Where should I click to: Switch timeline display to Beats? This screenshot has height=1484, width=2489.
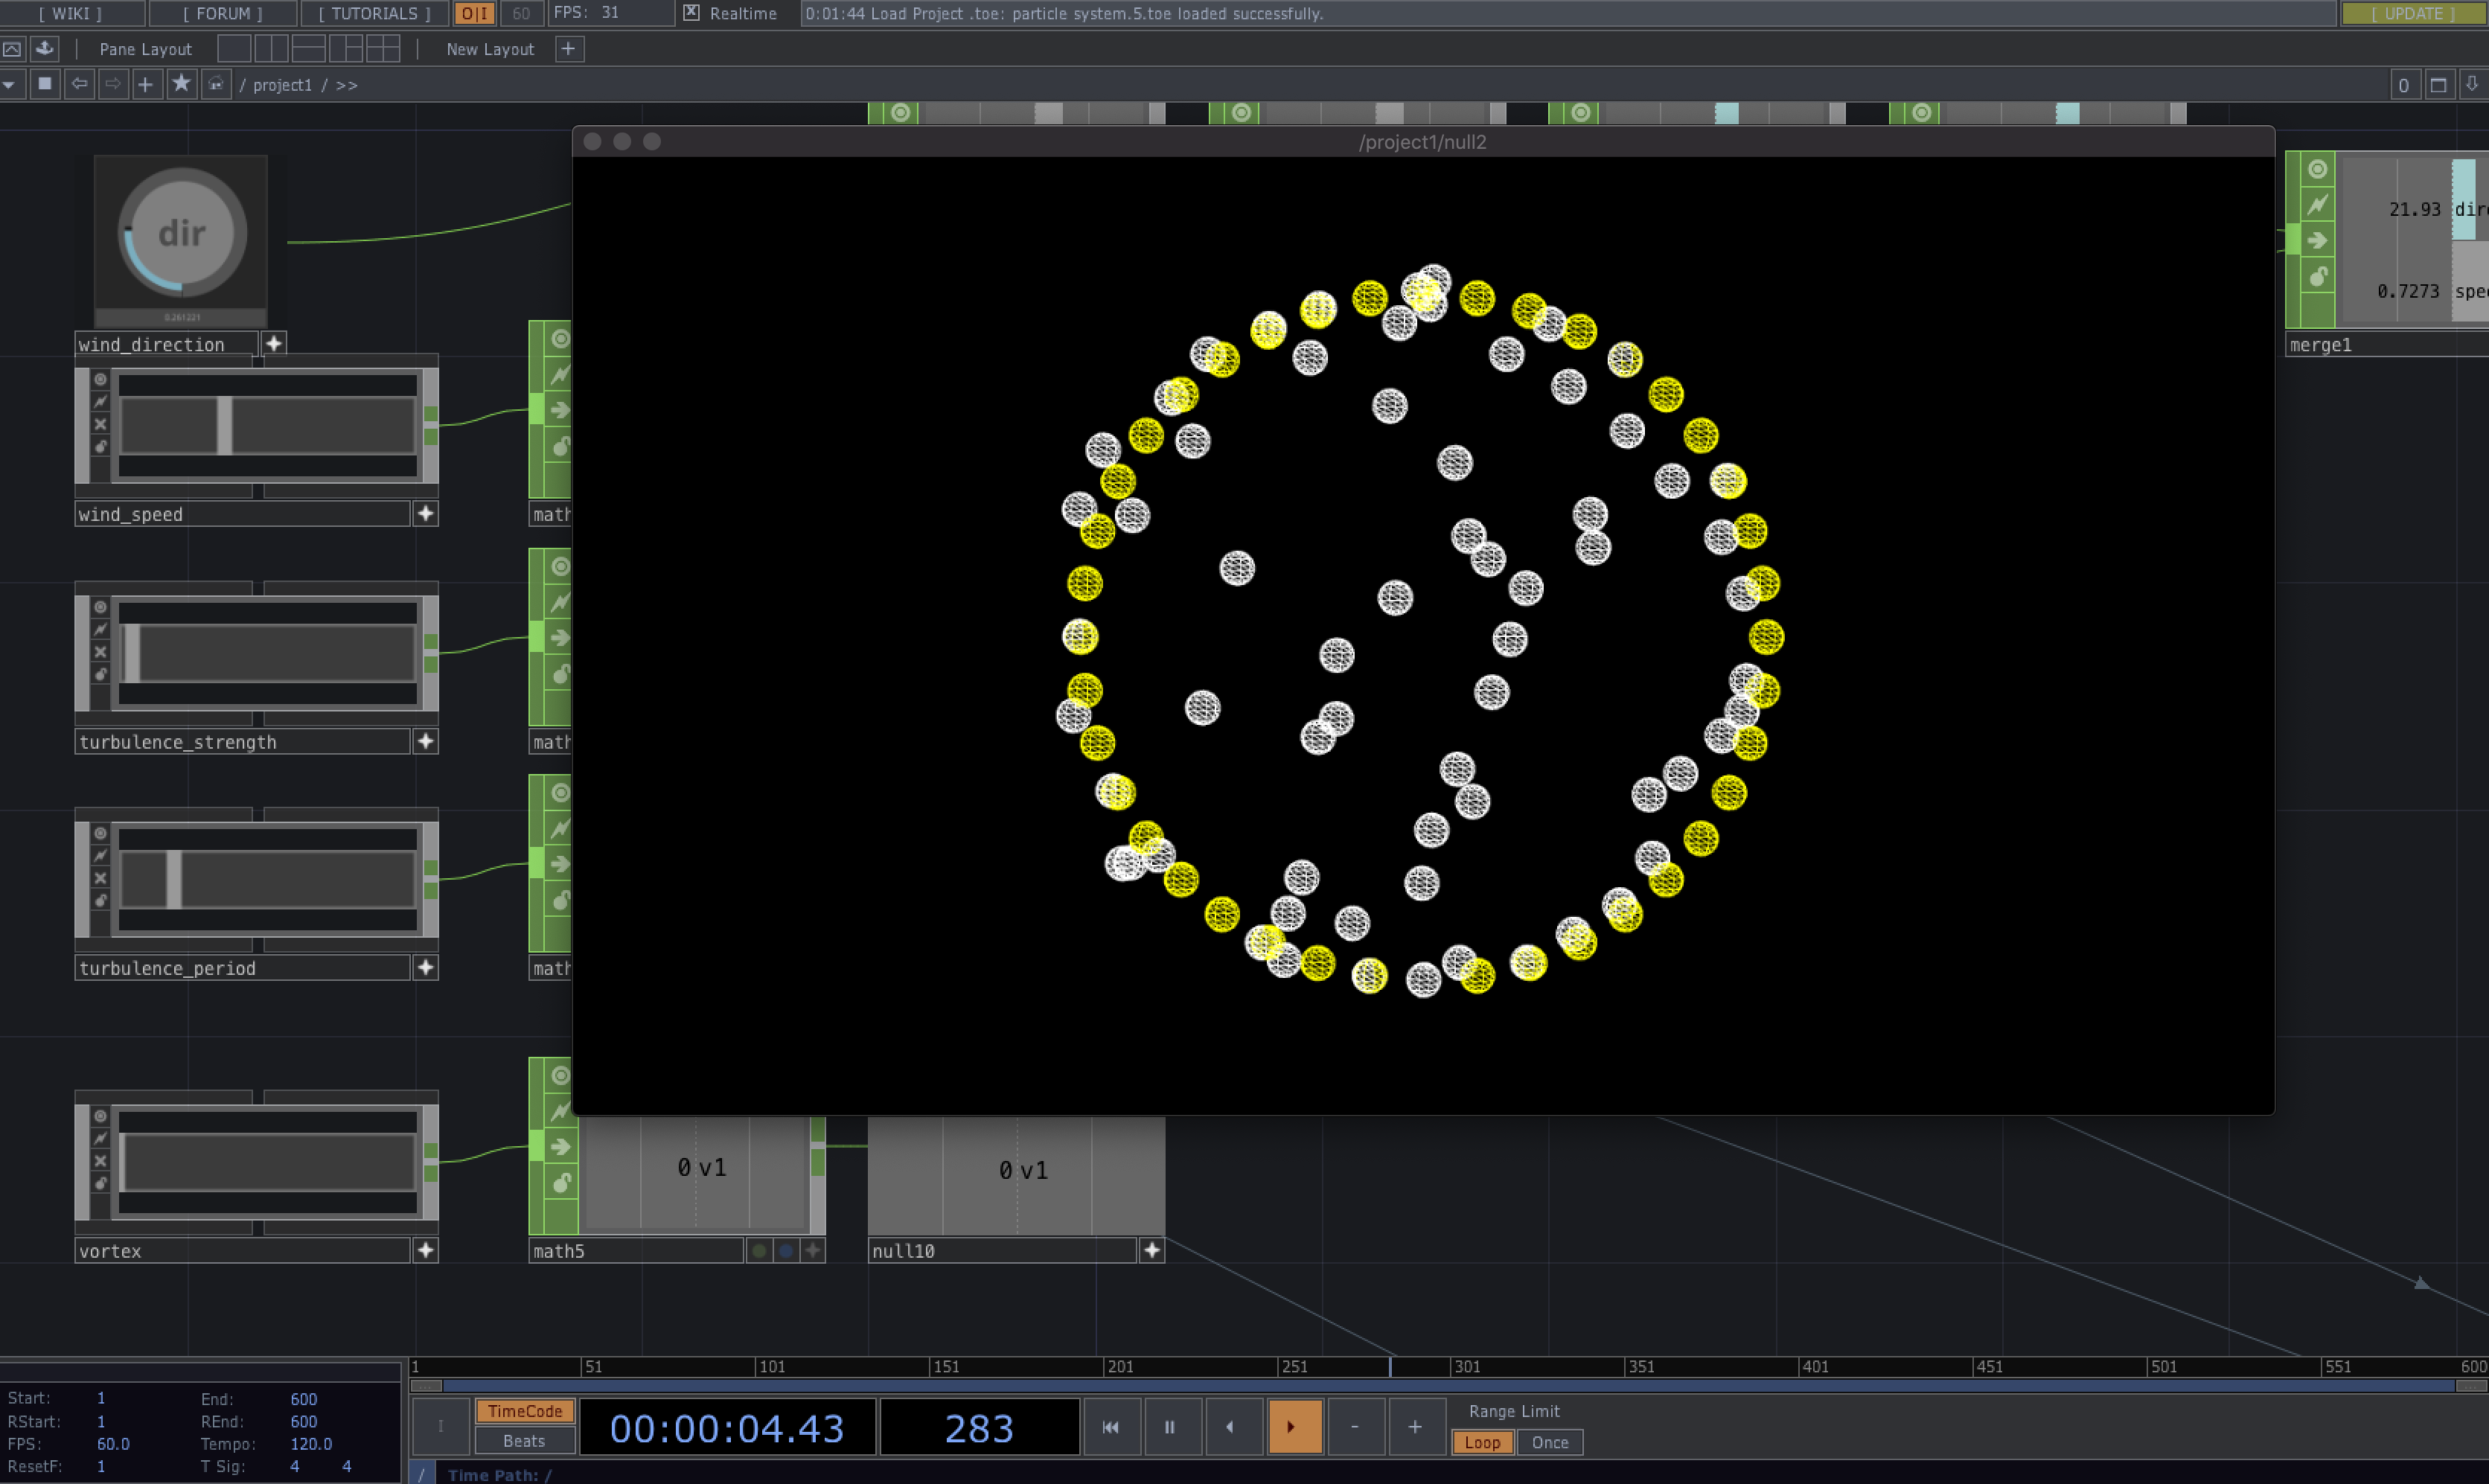[x=524, y=1441]
